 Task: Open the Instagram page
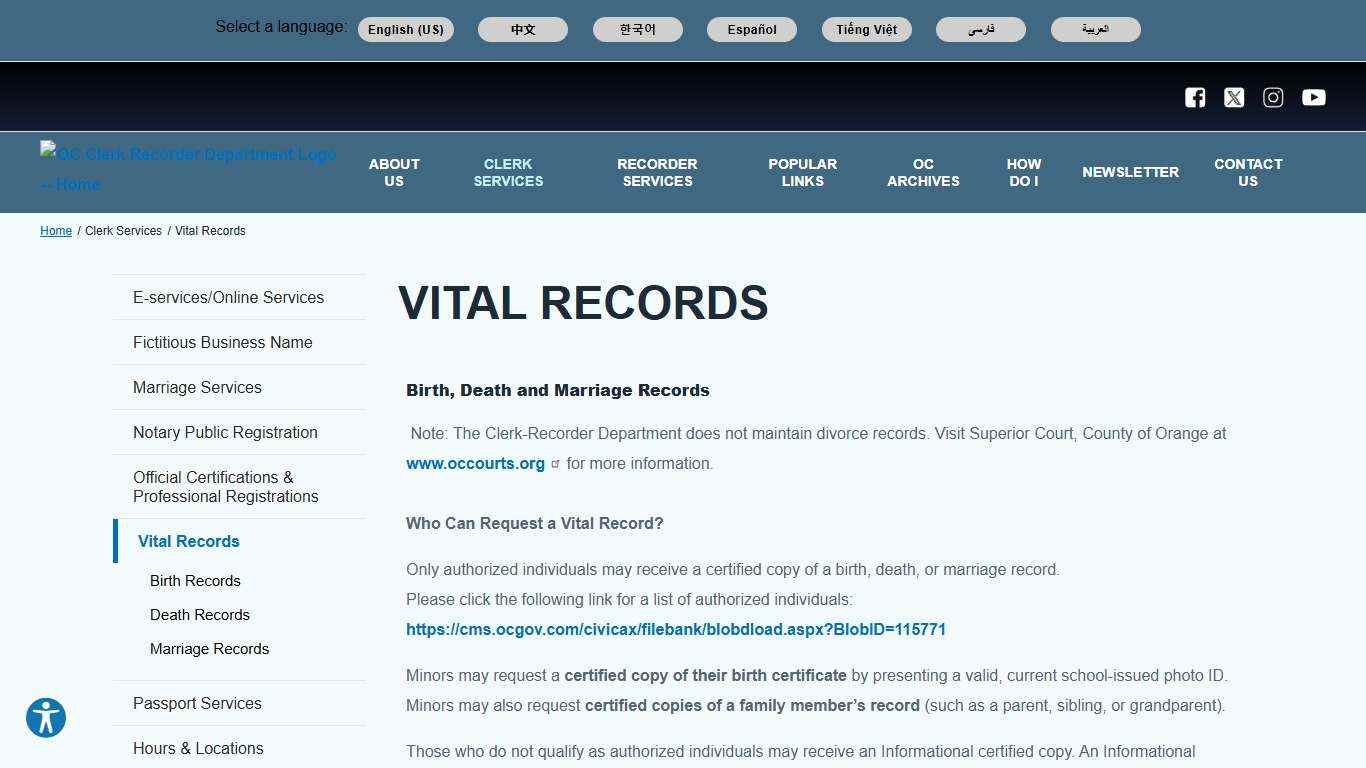[x=1272, y=97]
